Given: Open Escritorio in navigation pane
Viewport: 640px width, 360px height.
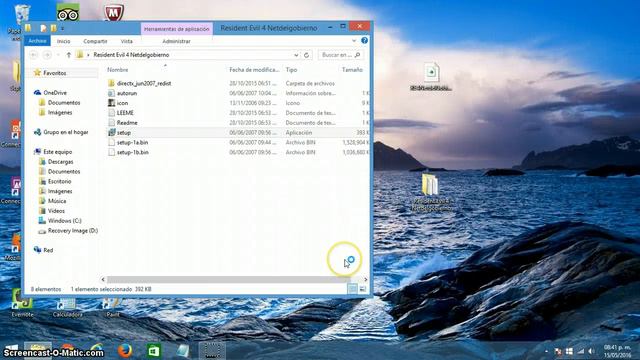Looking at the screenshot, I should tap(59, 181).
